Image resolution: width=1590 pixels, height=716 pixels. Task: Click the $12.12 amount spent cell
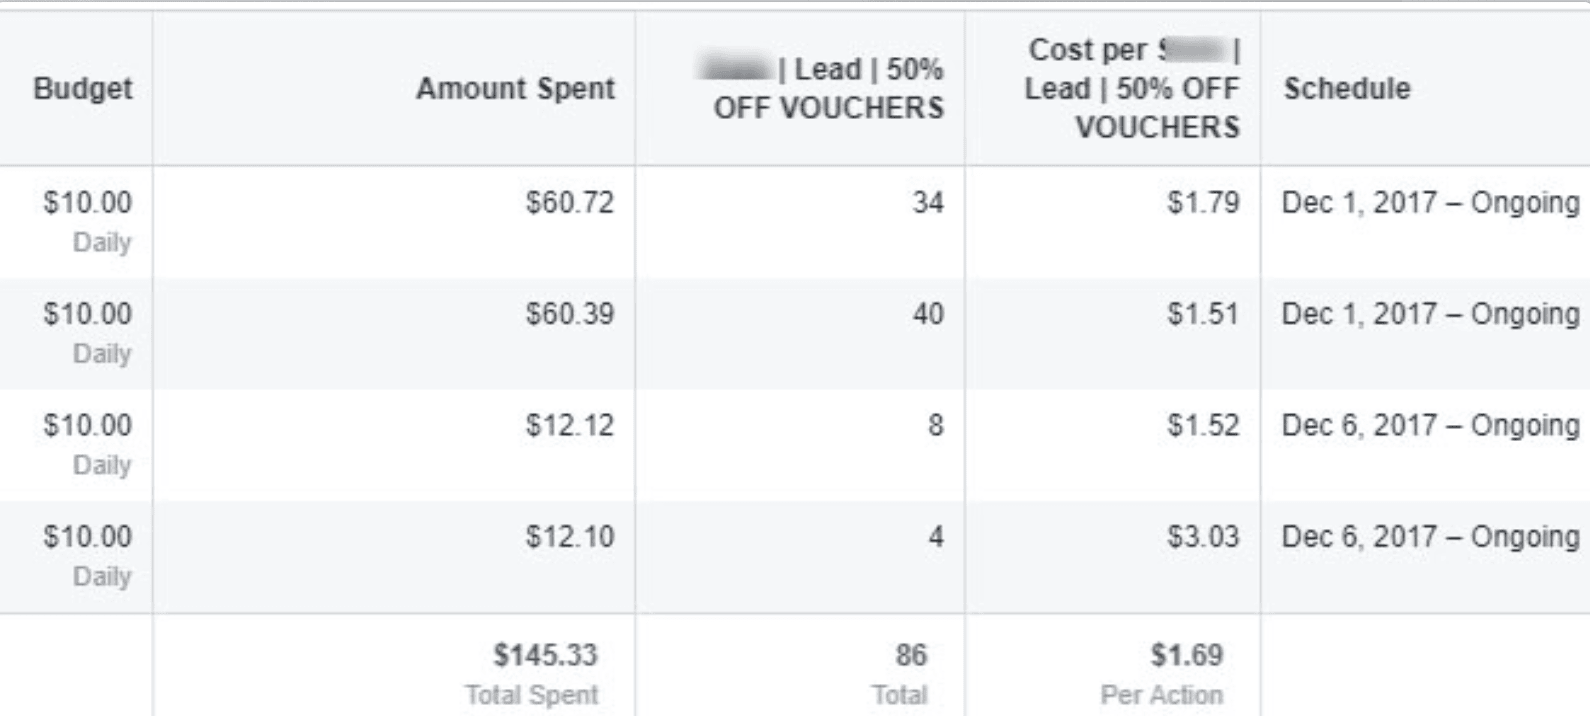(569, 425)
